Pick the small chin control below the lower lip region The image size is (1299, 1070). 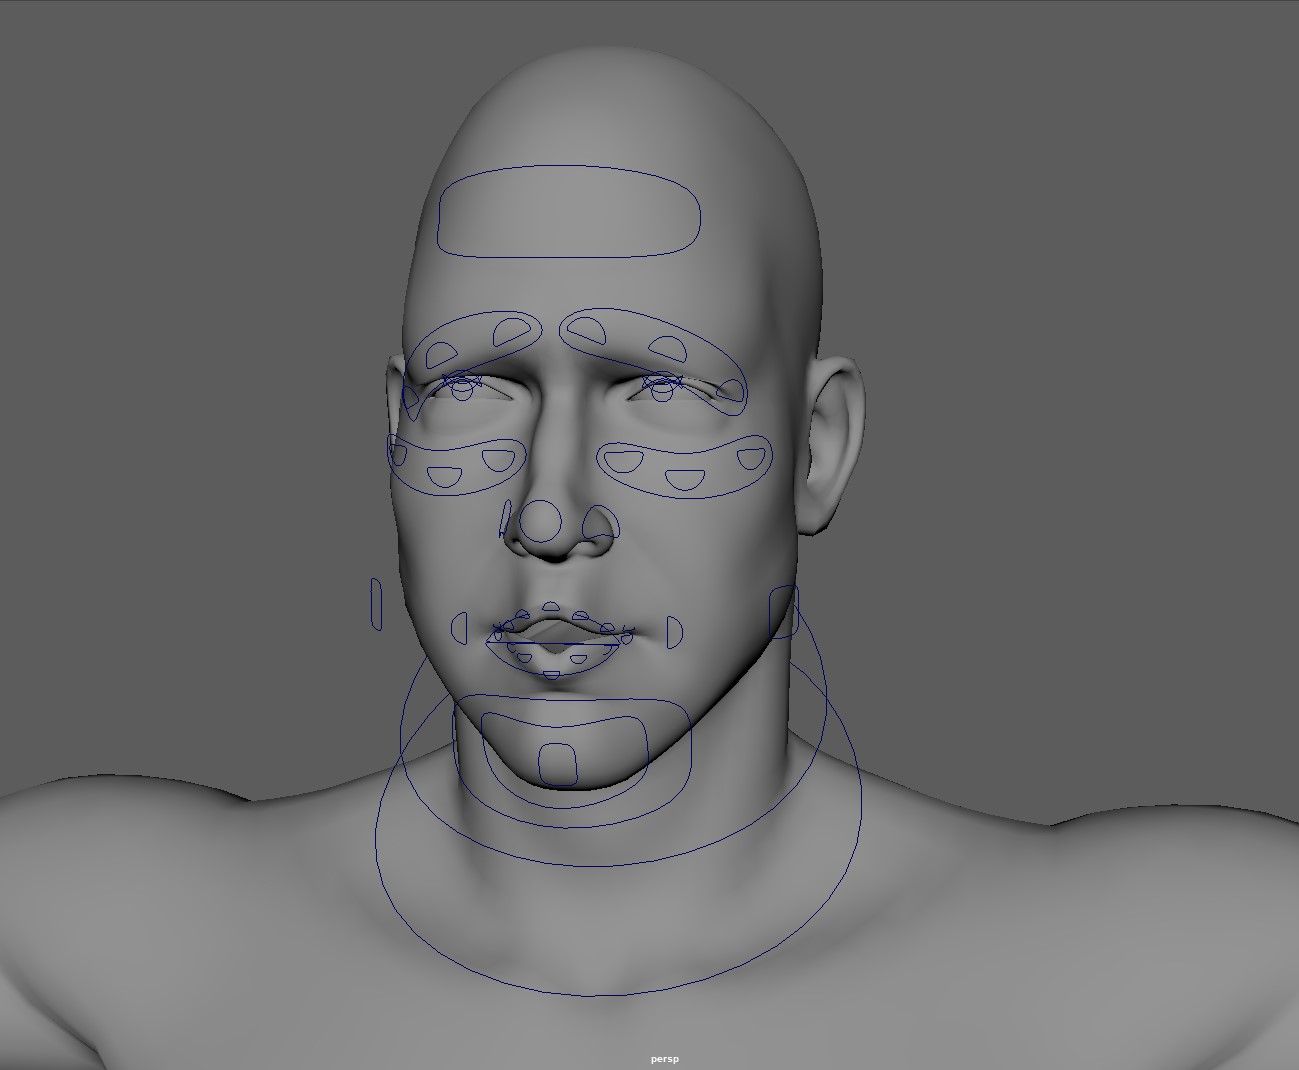point(558,763)
